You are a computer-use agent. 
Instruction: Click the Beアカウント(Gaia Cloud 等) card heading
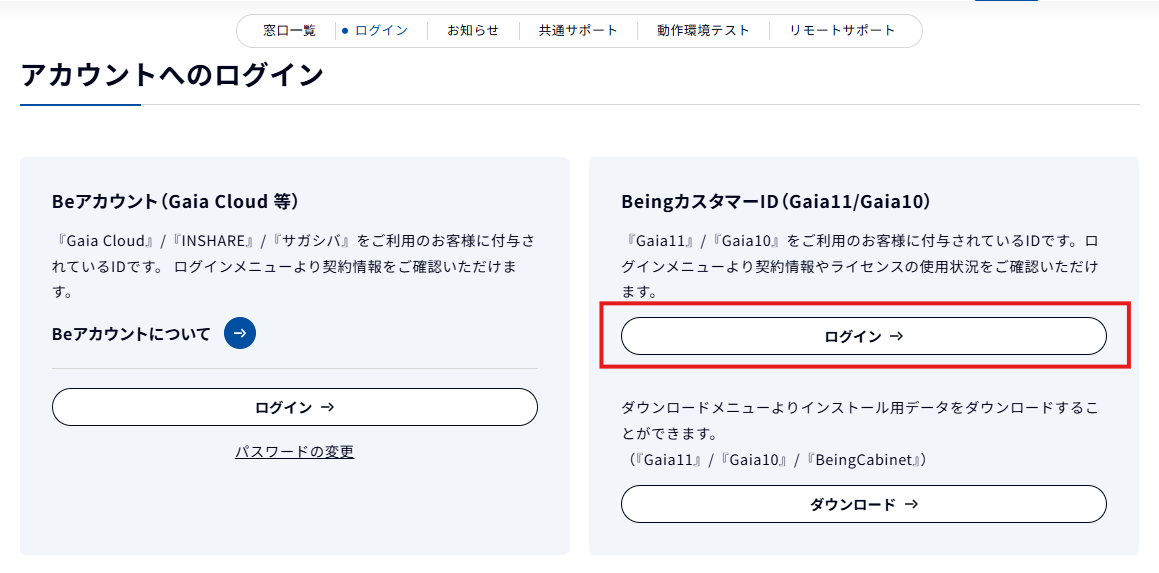pos(175,201)
